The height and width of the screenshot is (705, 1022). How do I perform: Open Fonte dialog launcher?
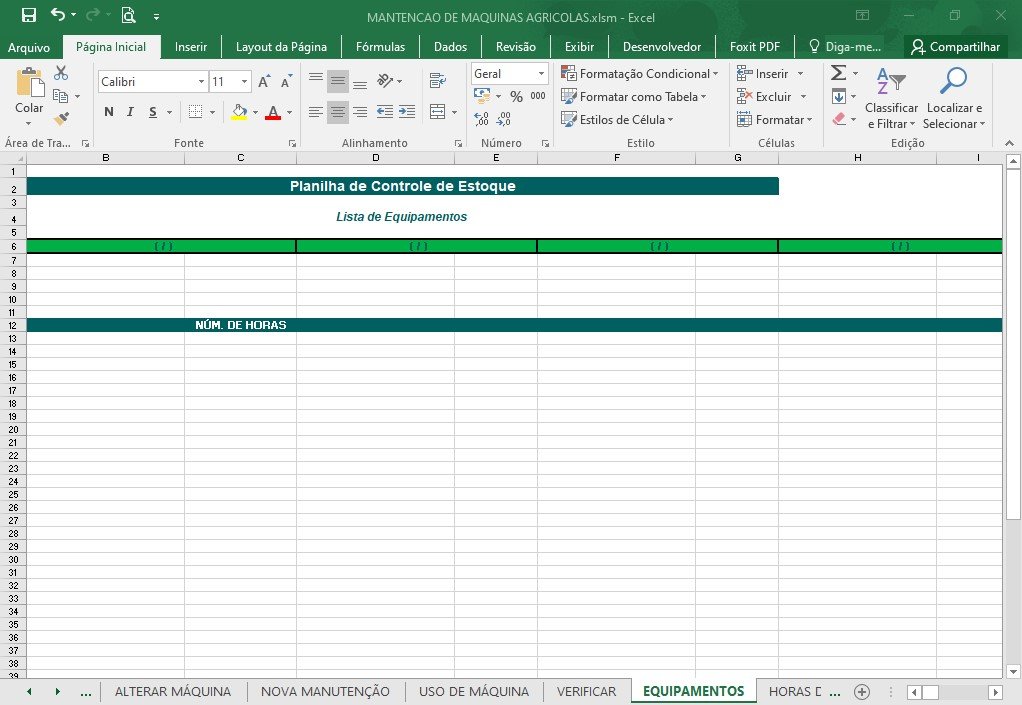[292, 143]
